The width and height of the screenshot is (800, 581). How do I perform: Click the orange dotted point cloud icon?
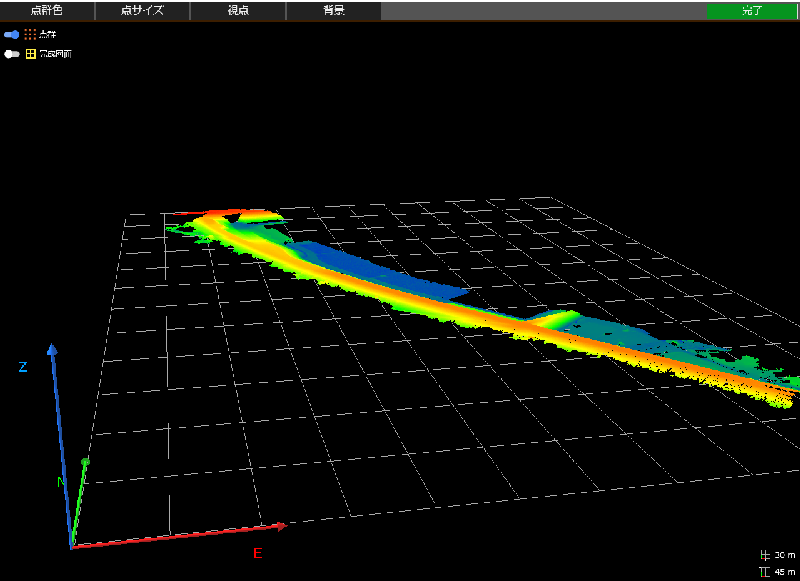click(30, 34)
